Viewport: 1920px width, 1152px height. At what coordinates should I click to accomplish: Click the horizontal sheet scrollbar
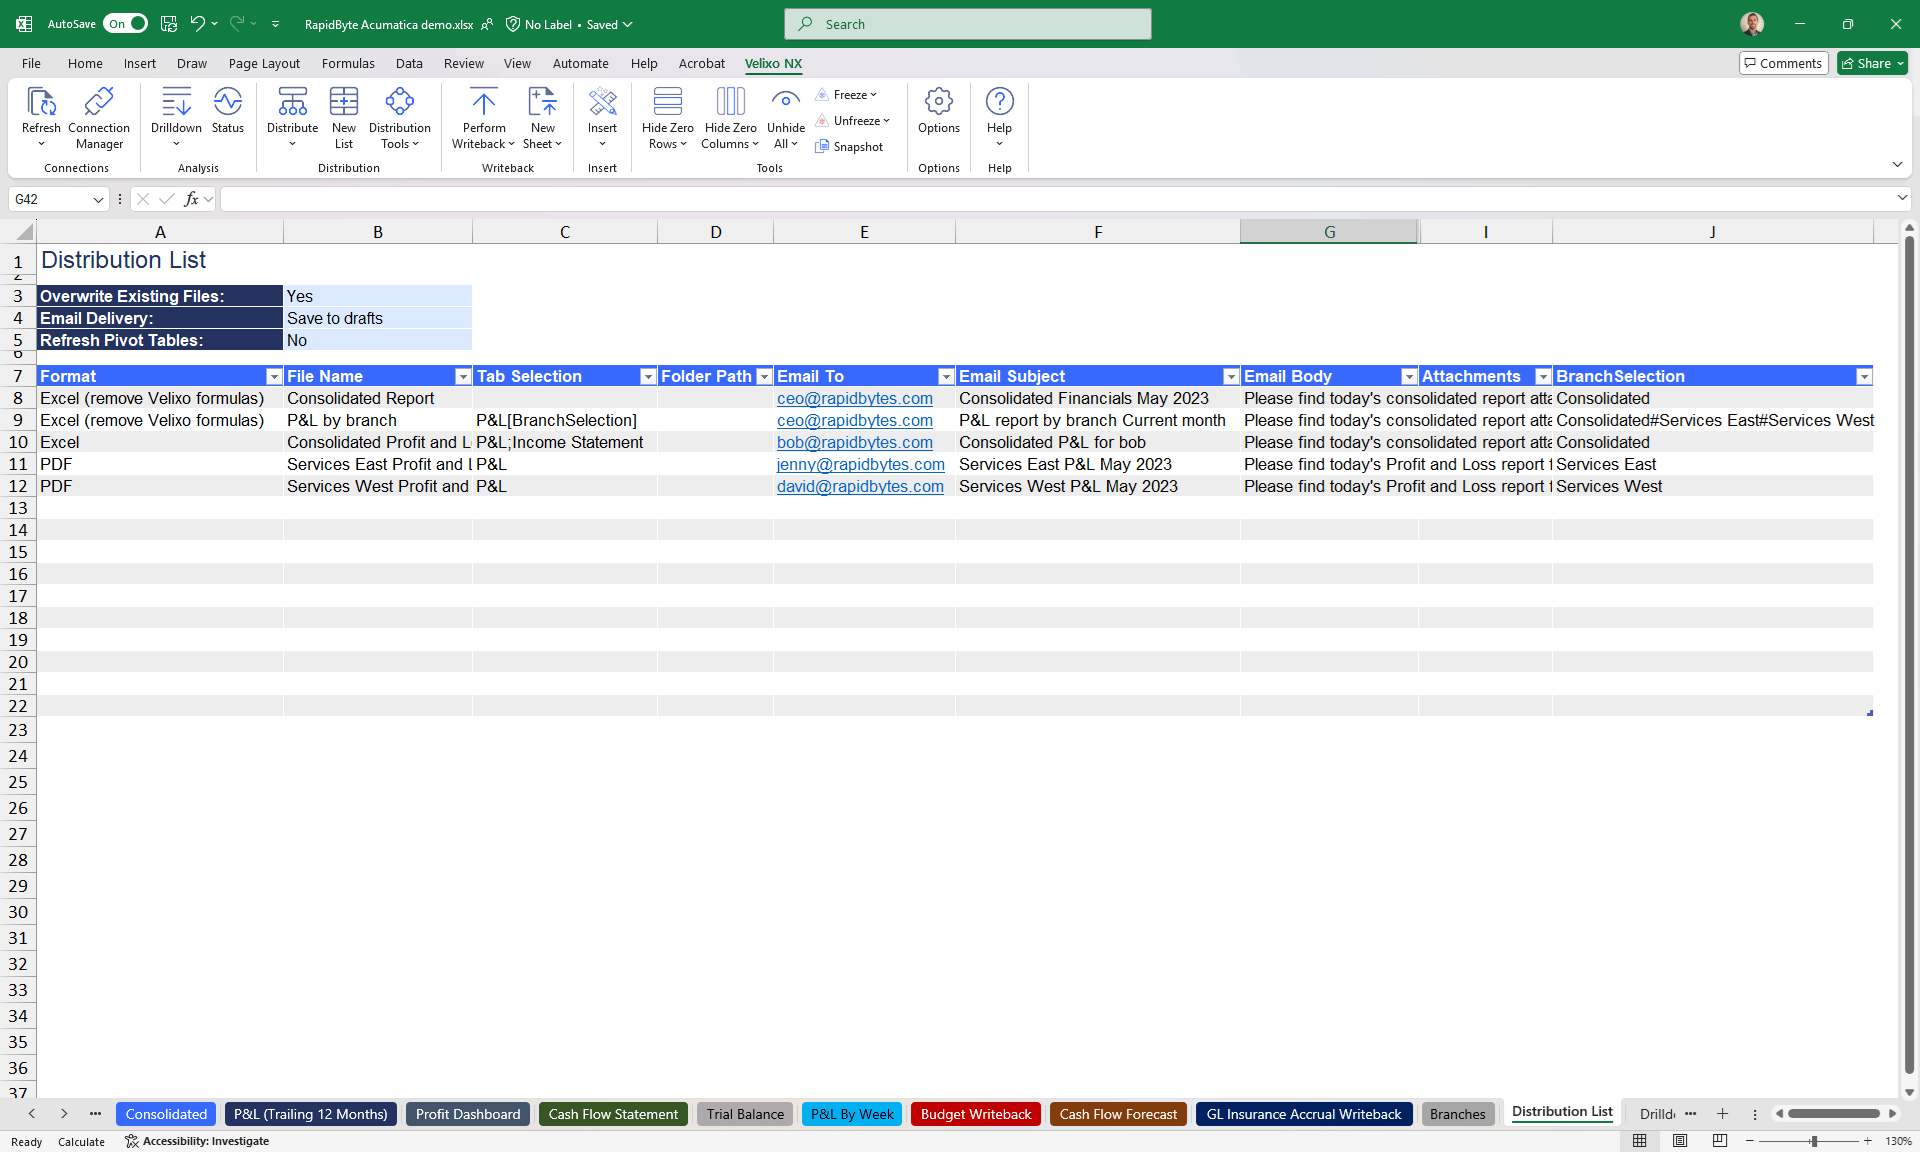(x=1835, y=1113)
